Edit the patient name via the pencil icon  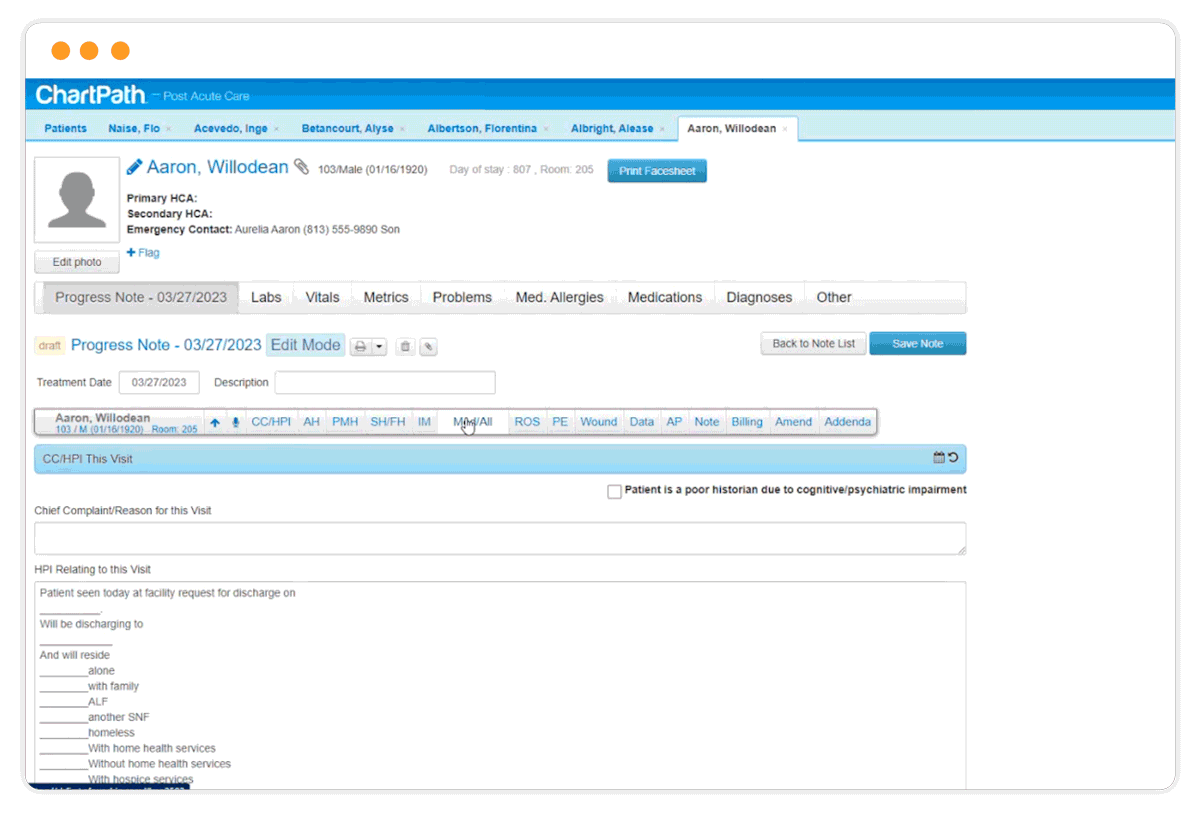pos(133,167)
